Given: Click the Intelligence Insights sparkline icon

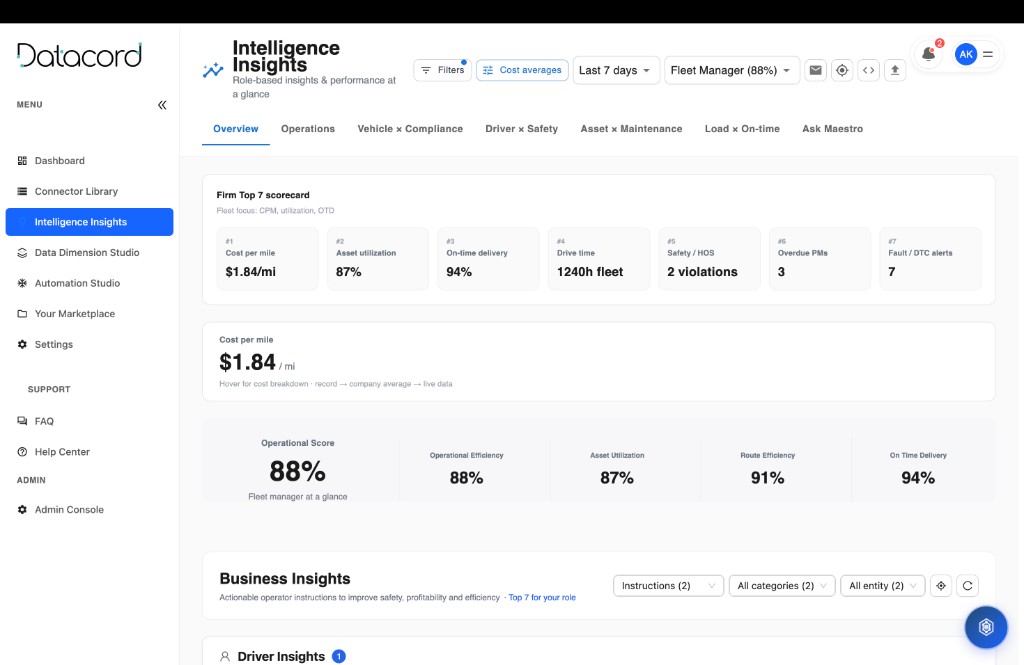Looking at the screenshot, I should click(x=213, y=70).
